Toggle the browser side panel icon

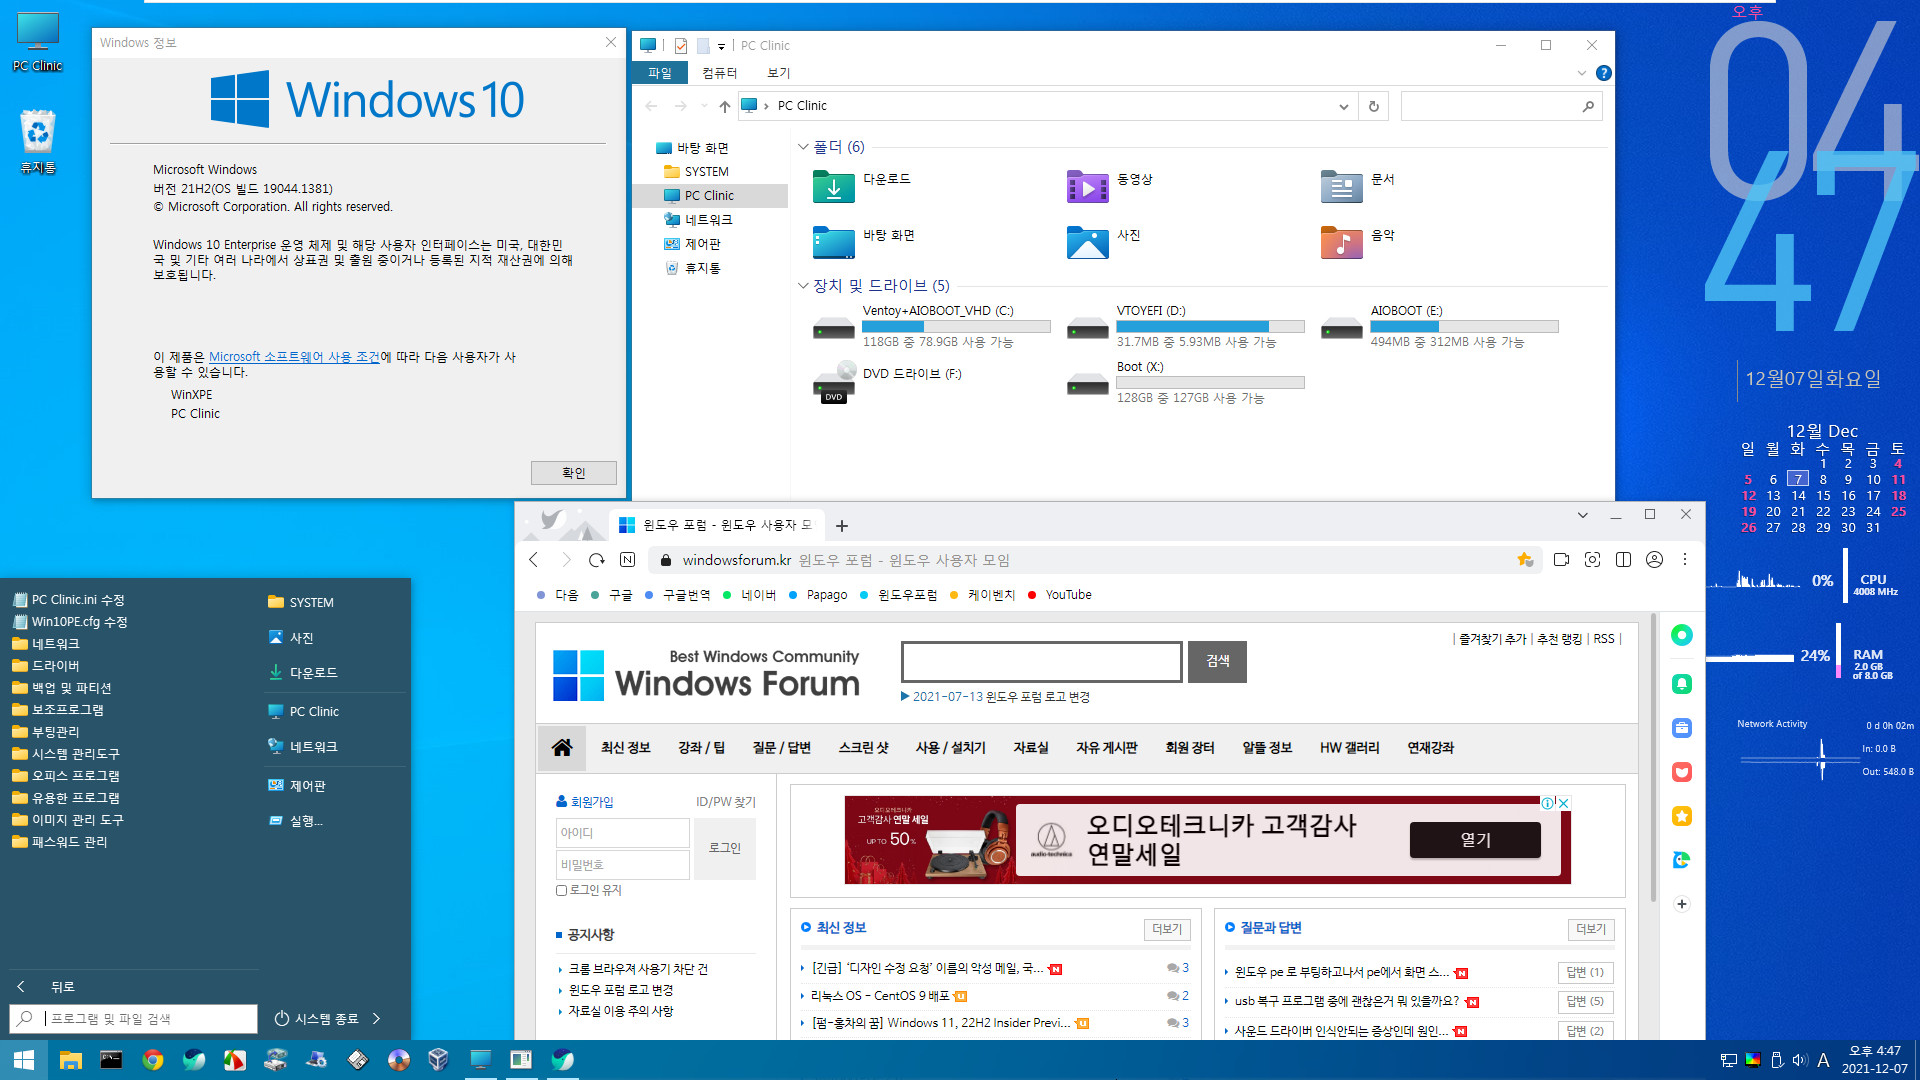click(x=1623, y=560)
